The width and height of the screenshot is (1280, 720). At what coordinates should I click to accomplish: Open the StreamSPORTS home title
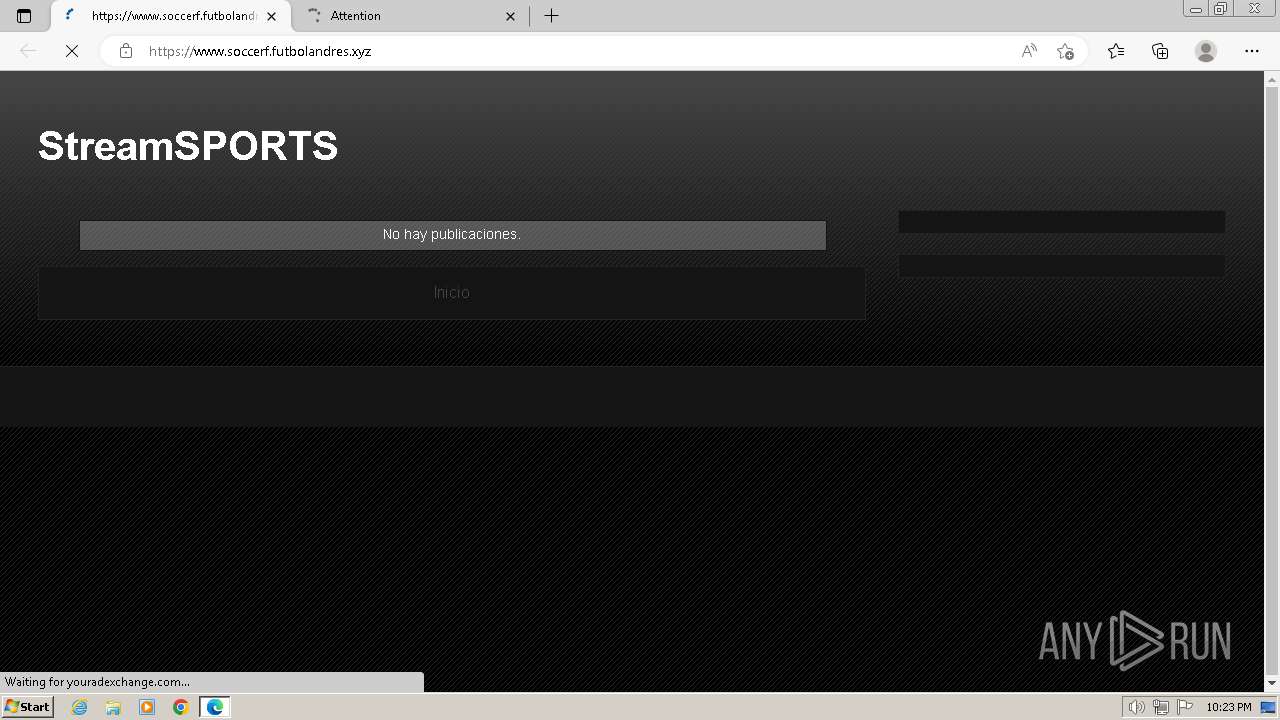pos(188,146)
